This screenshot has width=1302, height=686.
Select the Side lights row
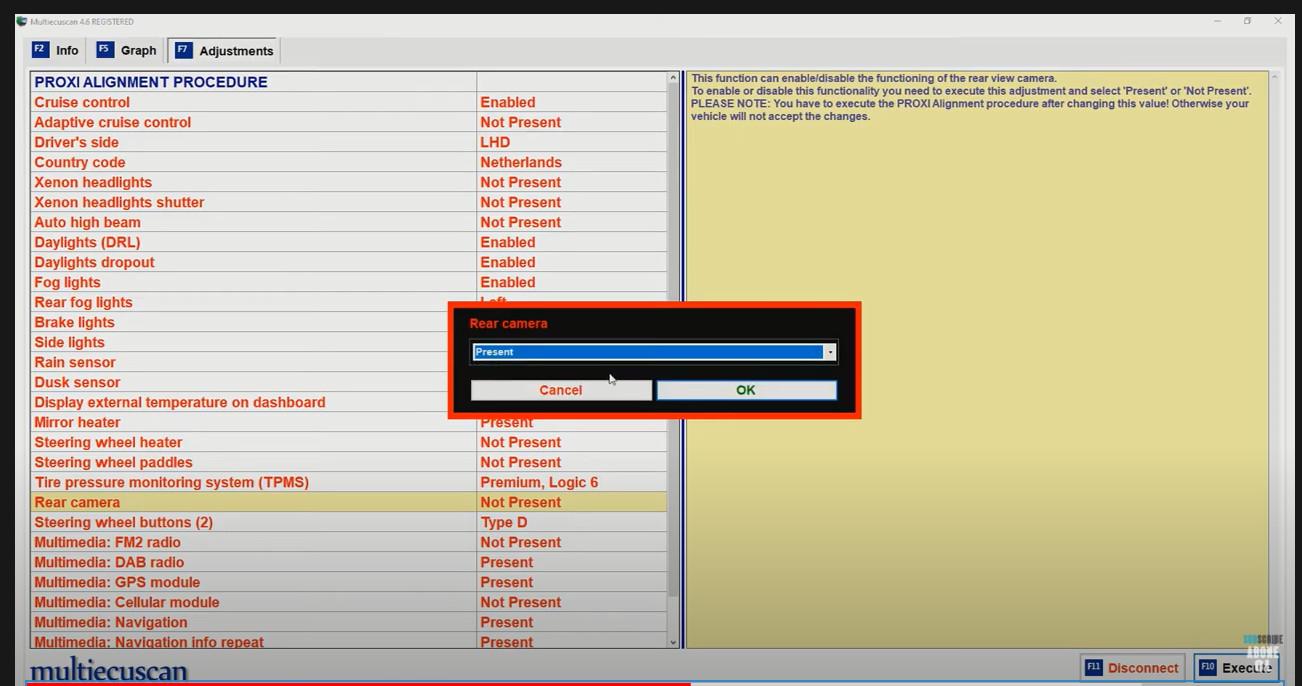click(x=240, y=342)
